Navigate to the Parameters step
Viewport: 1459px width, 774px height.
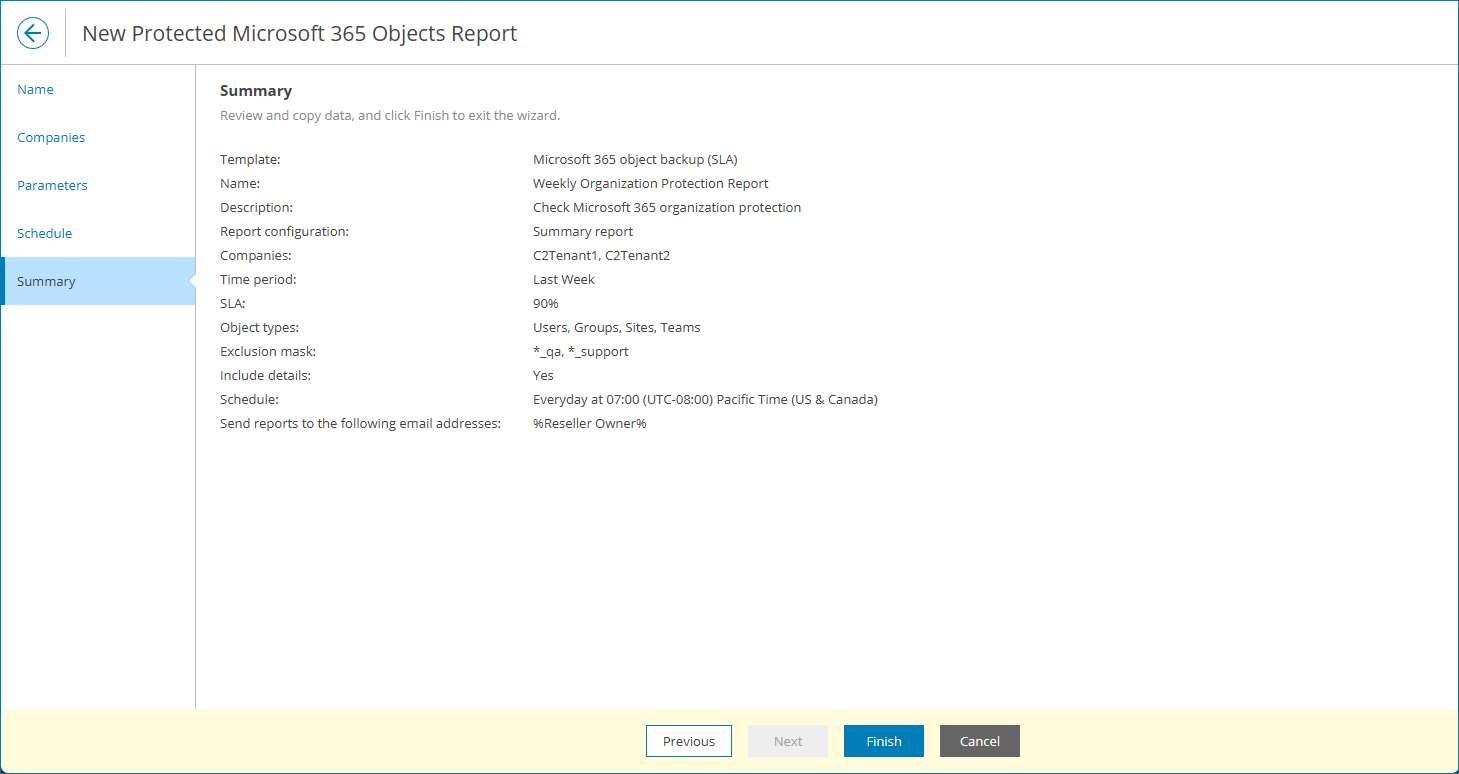pyautogui.click(x=52, y=185)
